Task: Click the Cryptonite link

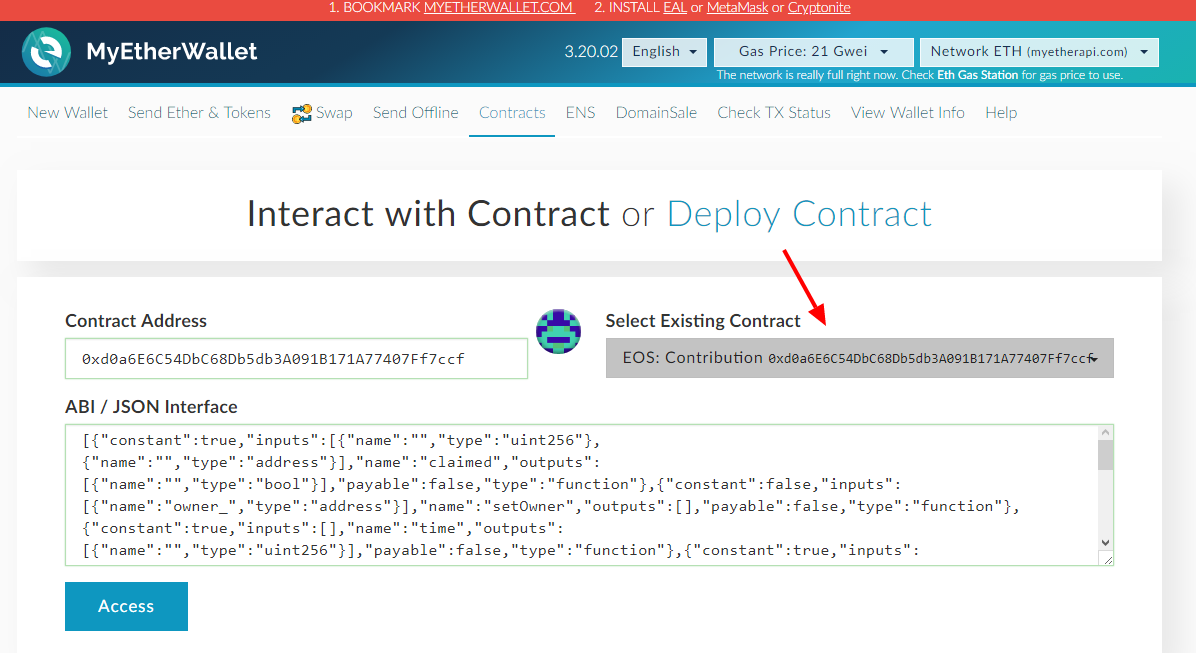Action: (x=818, y=8)
